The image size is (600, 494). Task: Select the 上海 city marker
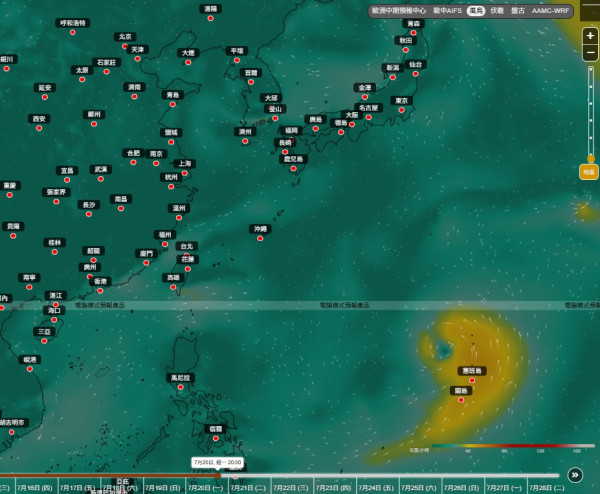coord(184,173)
